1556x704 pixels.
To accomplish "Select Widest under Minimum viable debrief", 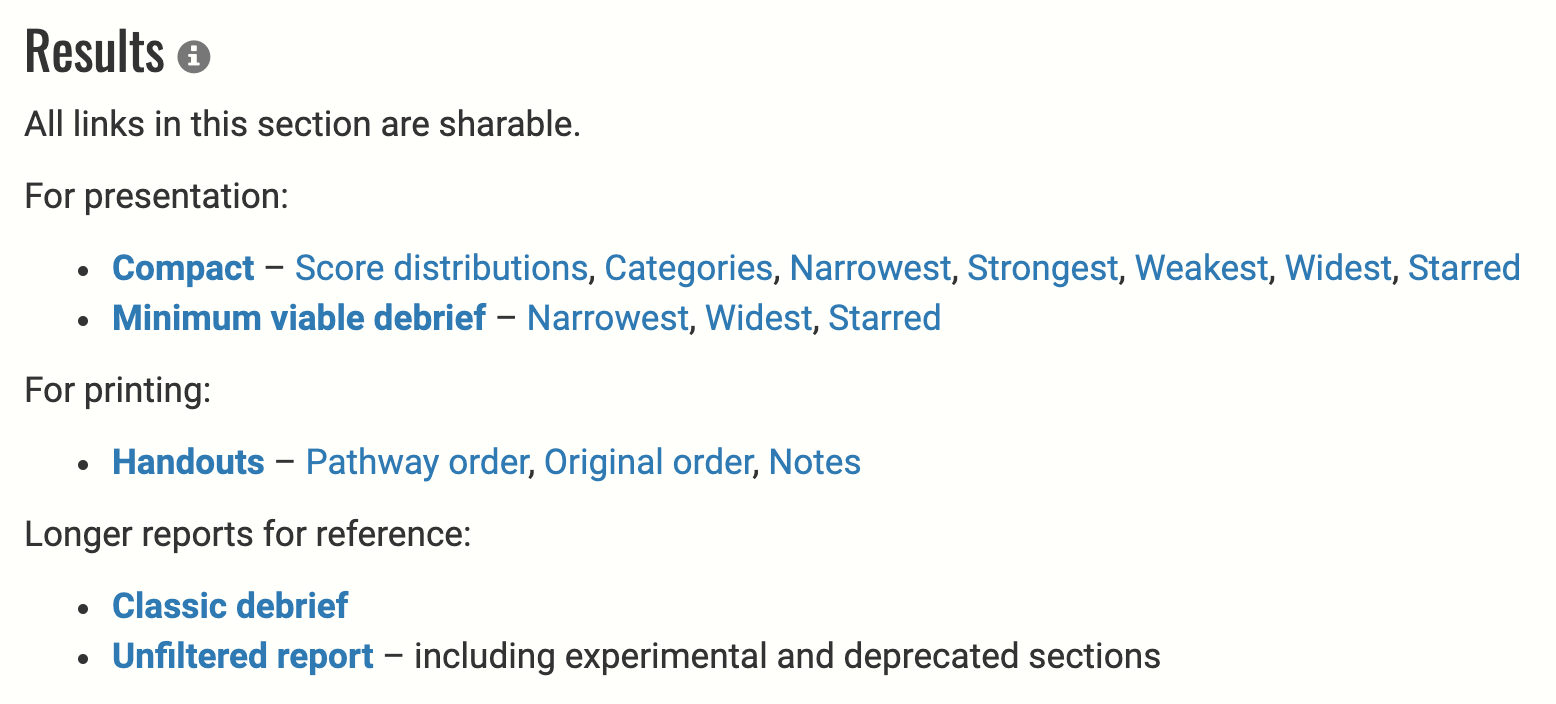I will (758, 318).
